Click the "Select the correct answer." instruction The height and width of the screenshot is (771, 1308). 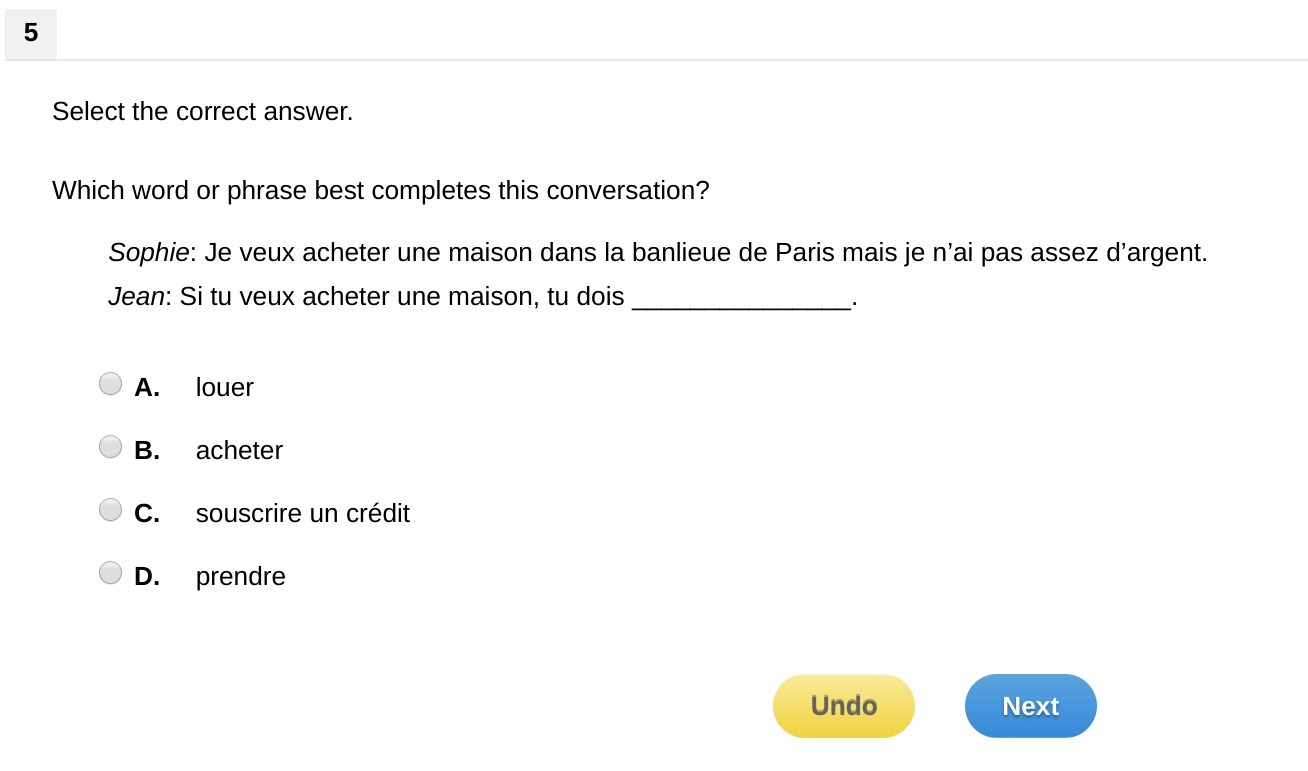point(202,112)
